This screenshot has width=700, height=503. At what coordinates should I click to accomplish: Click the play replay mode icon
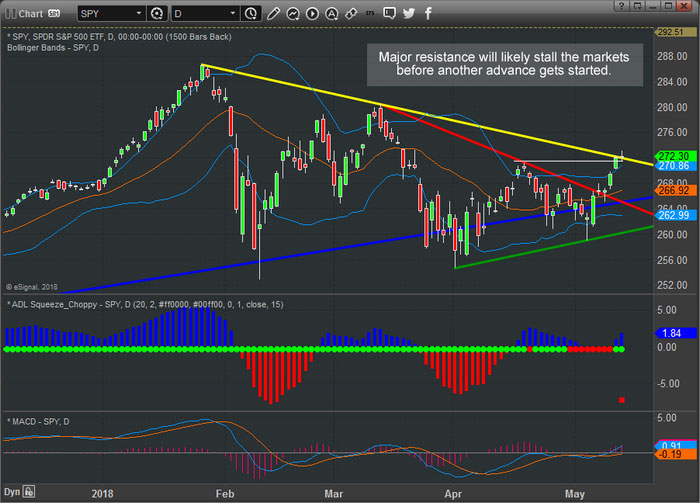pyautogui.click(x=312, y=14)
